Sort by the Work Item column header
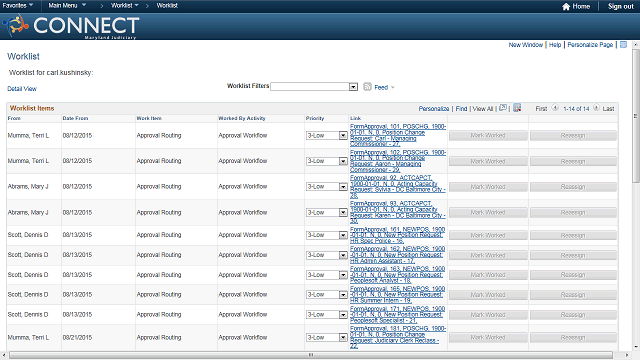The height and width of the screenshot is (360, 640). click(149, 118)
